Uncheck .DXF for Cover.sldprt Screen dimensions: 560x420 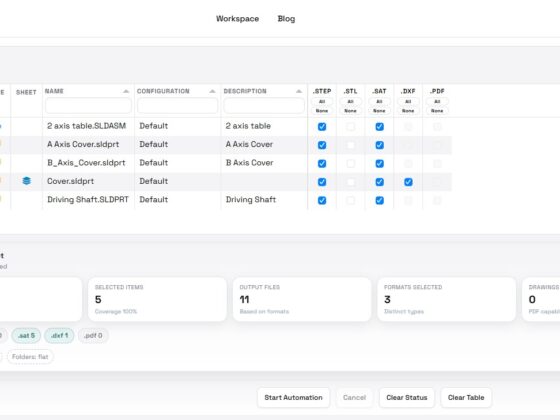coord(408,182)
